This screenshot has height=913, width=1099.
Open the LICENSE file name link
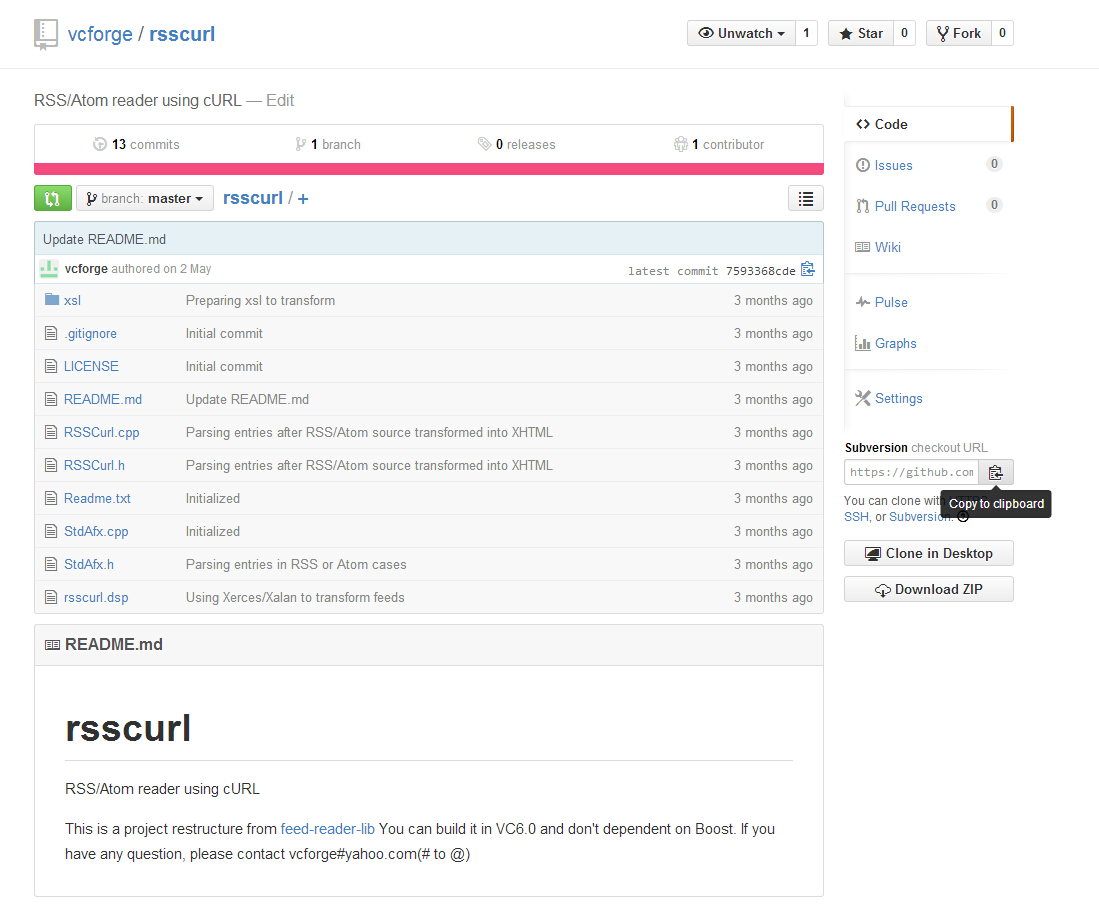(91, 366)
